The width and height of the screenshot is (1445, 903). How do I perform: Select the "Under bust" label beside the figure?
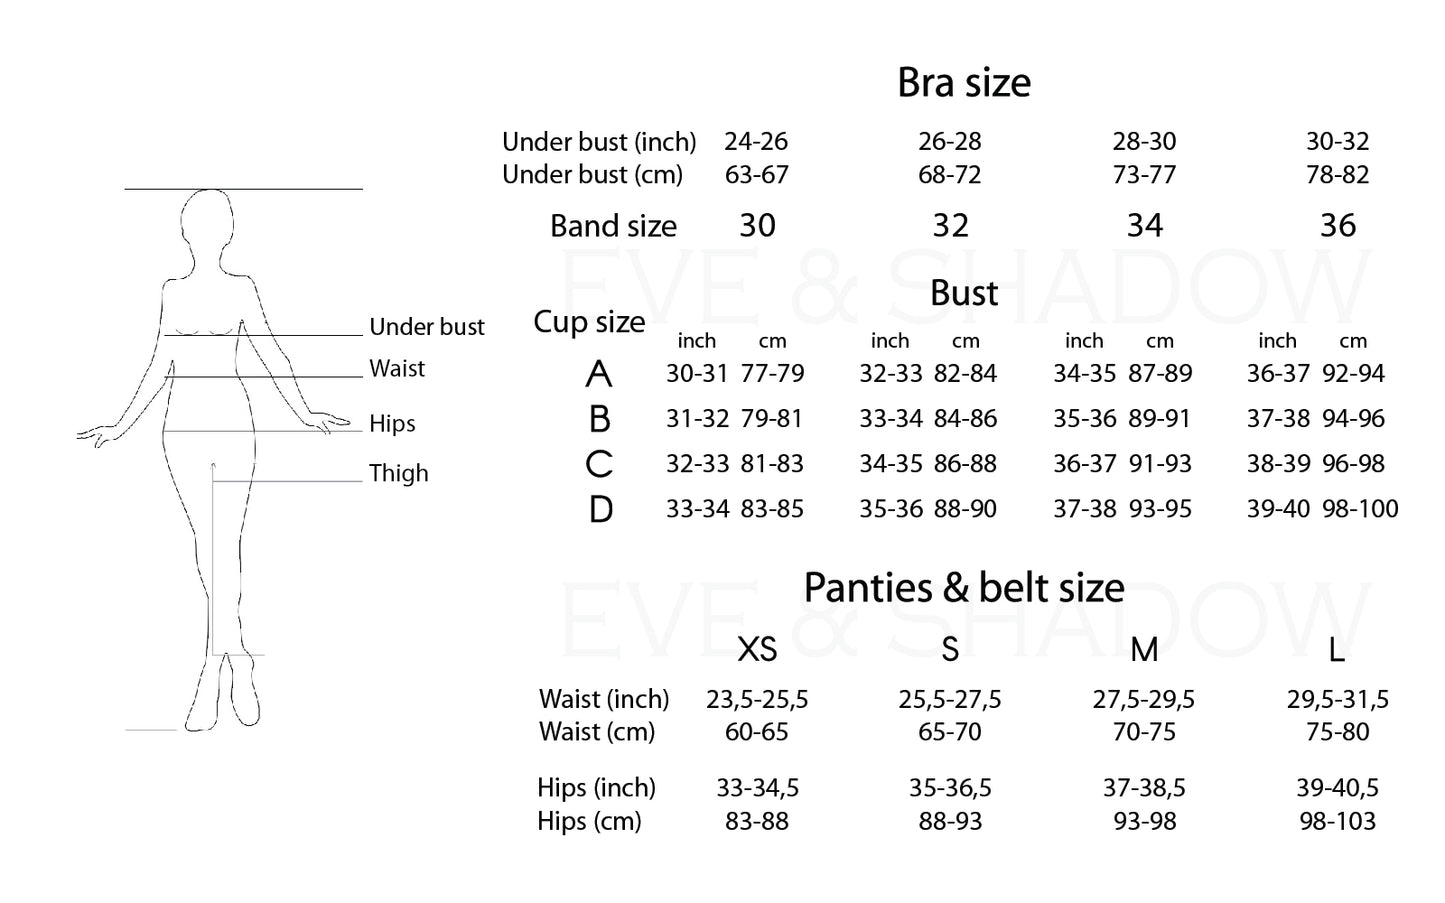[426, 327]
